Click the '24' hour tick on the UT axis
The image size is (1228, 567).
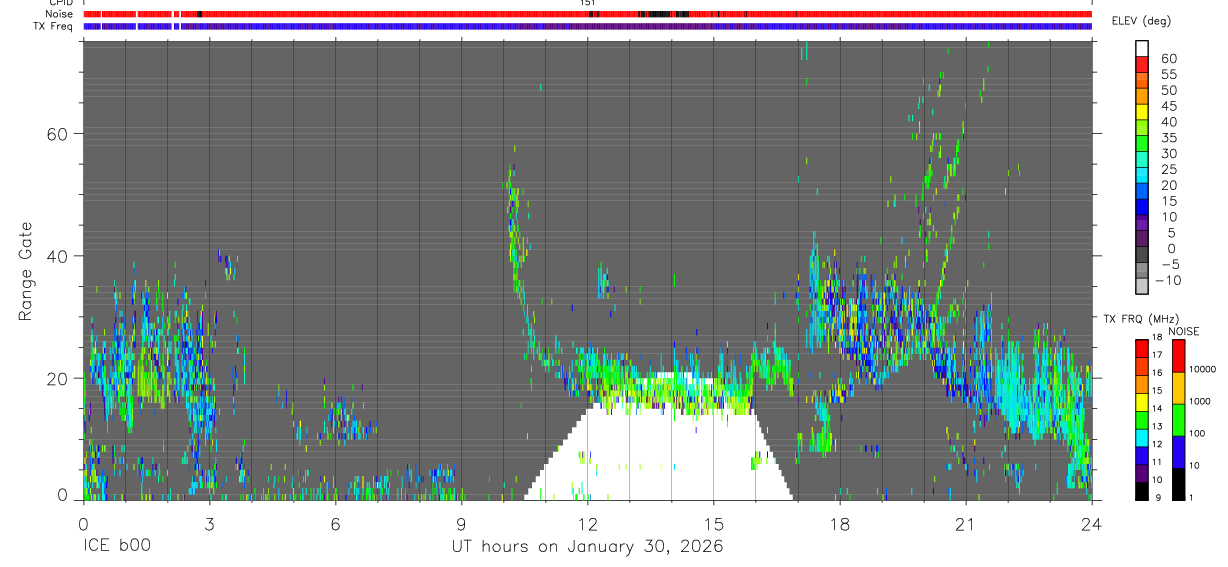[1091, 523]
